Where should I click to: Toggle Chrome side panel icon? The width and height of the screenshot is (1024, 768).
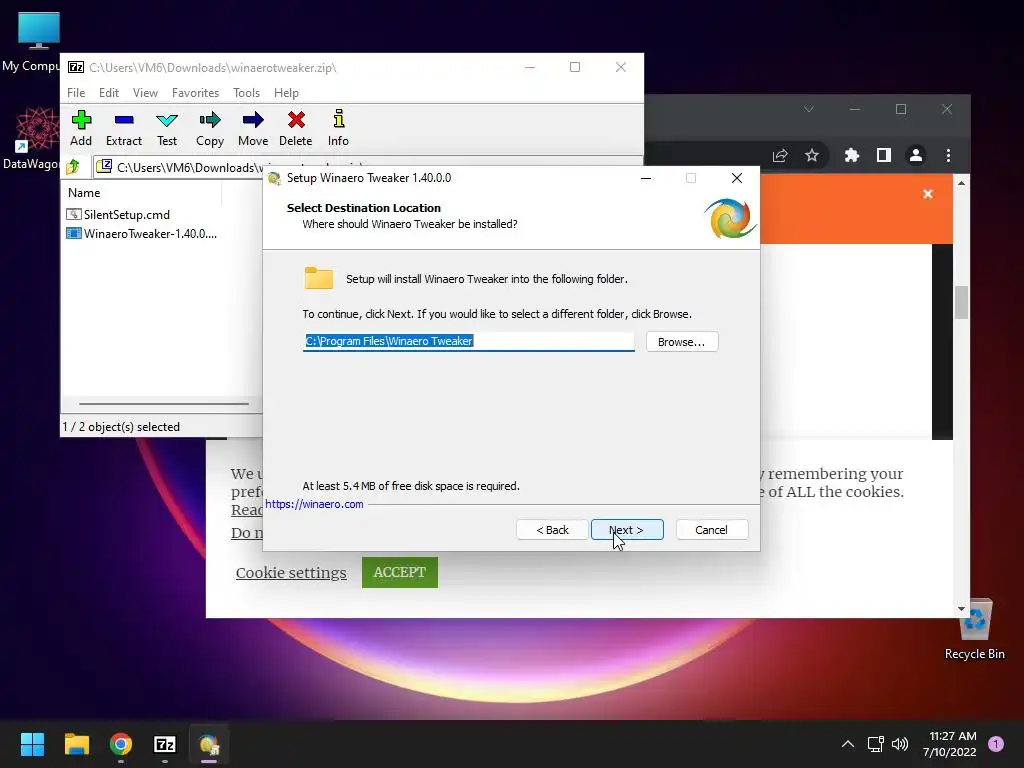tap(884, 155)
